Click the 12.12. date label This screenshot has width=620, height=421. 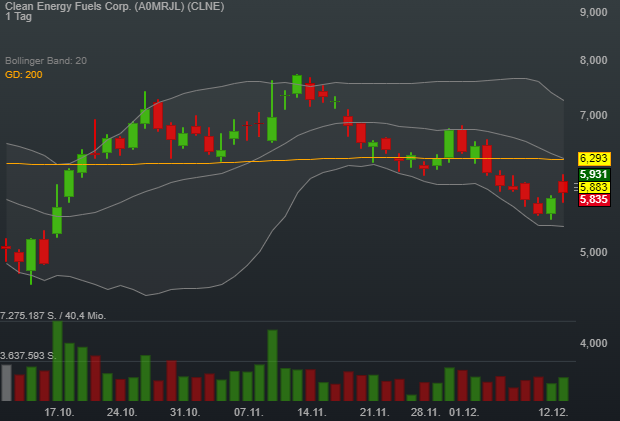553,412
